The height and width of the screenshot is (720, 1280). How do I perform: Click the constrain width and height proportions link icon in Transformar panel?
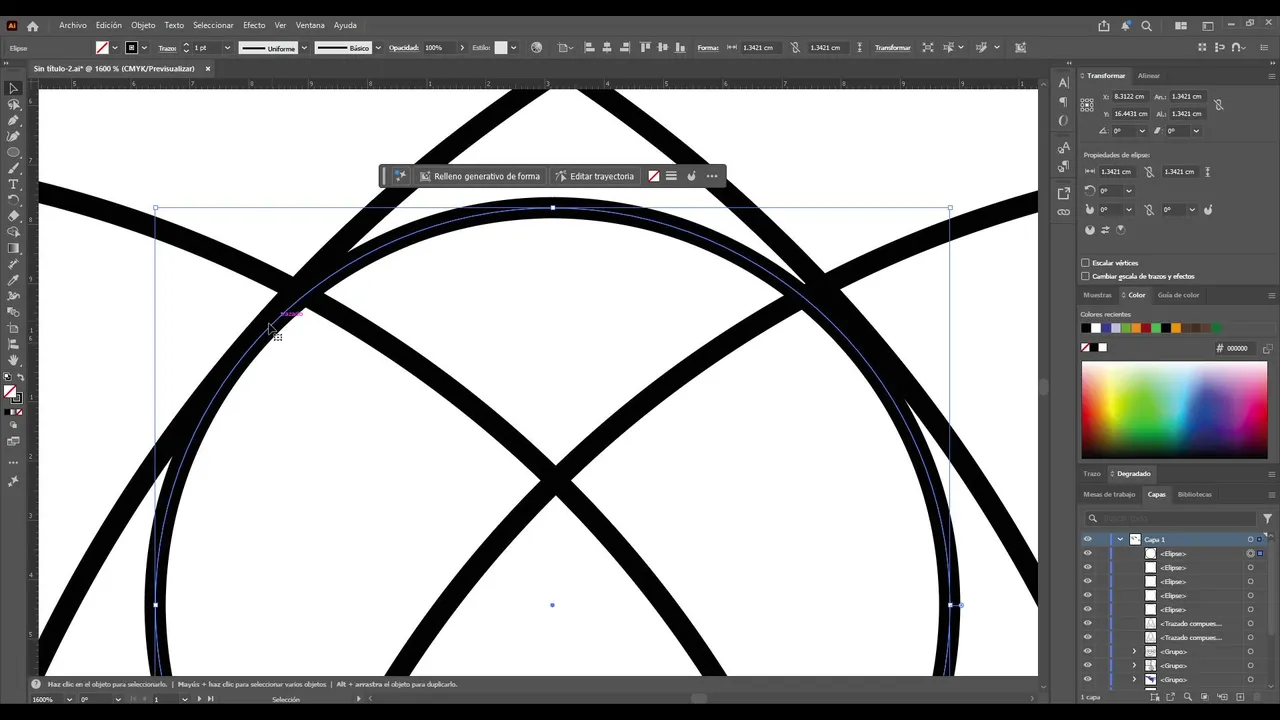coord(1218,104)
